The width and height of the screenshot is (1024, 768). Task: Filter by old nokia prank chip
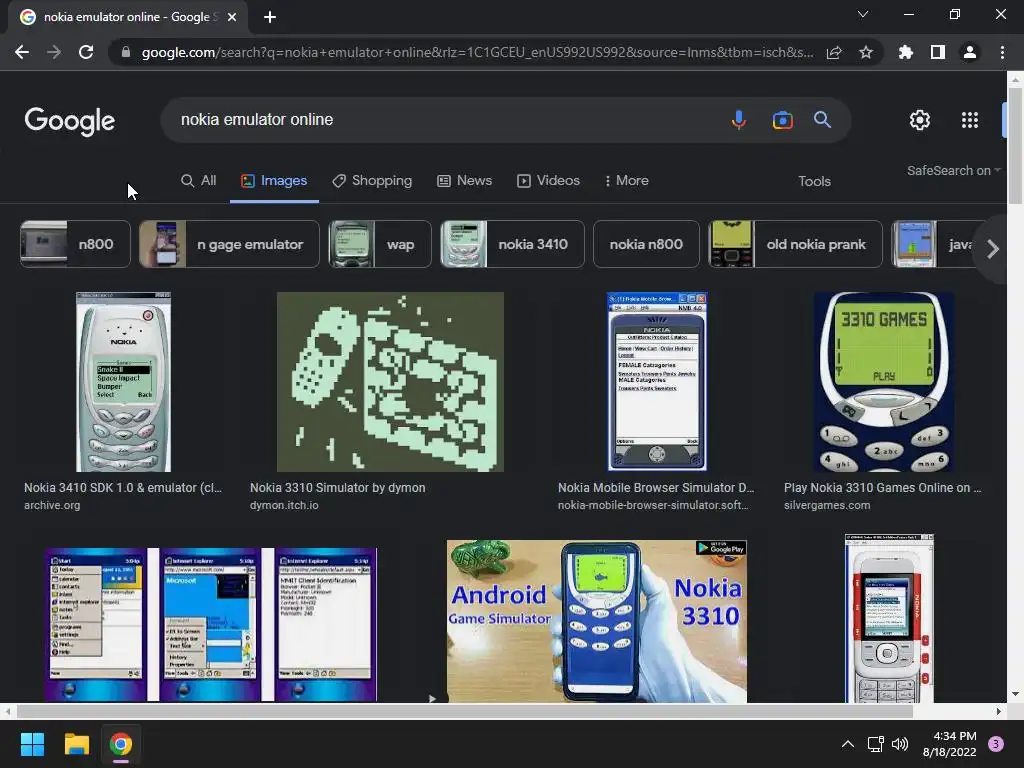[795, 244]
